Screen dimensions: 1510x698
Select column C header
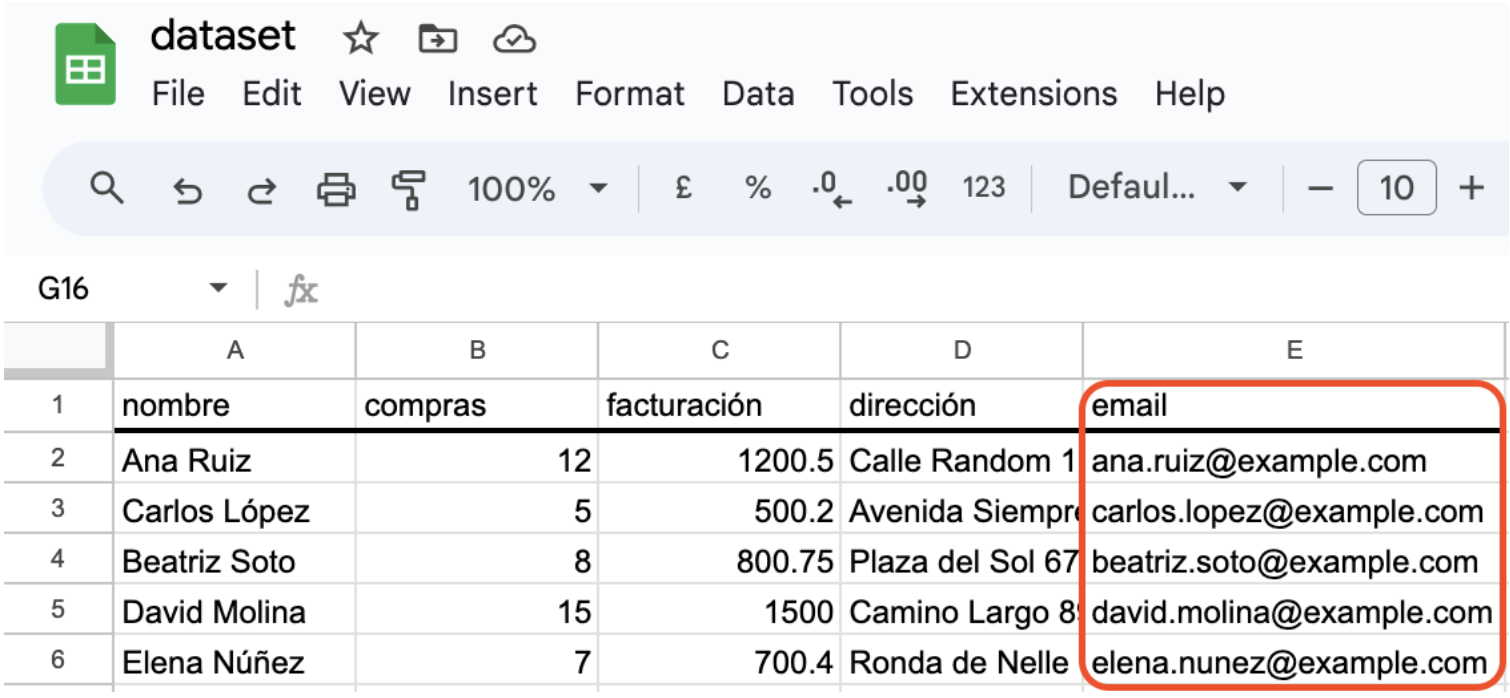point(720,350)
